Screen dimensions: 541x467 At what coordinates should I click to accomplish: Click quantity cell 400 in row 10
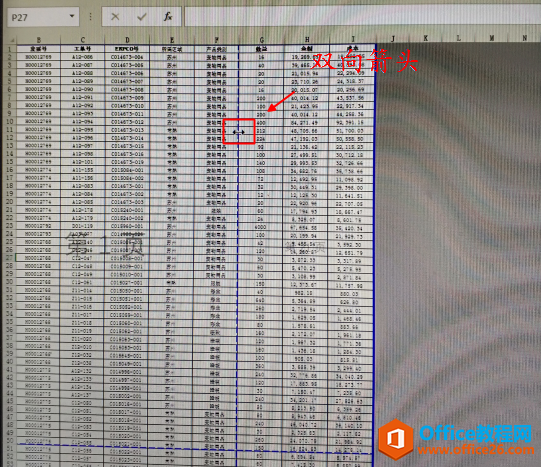coord(261,122)
